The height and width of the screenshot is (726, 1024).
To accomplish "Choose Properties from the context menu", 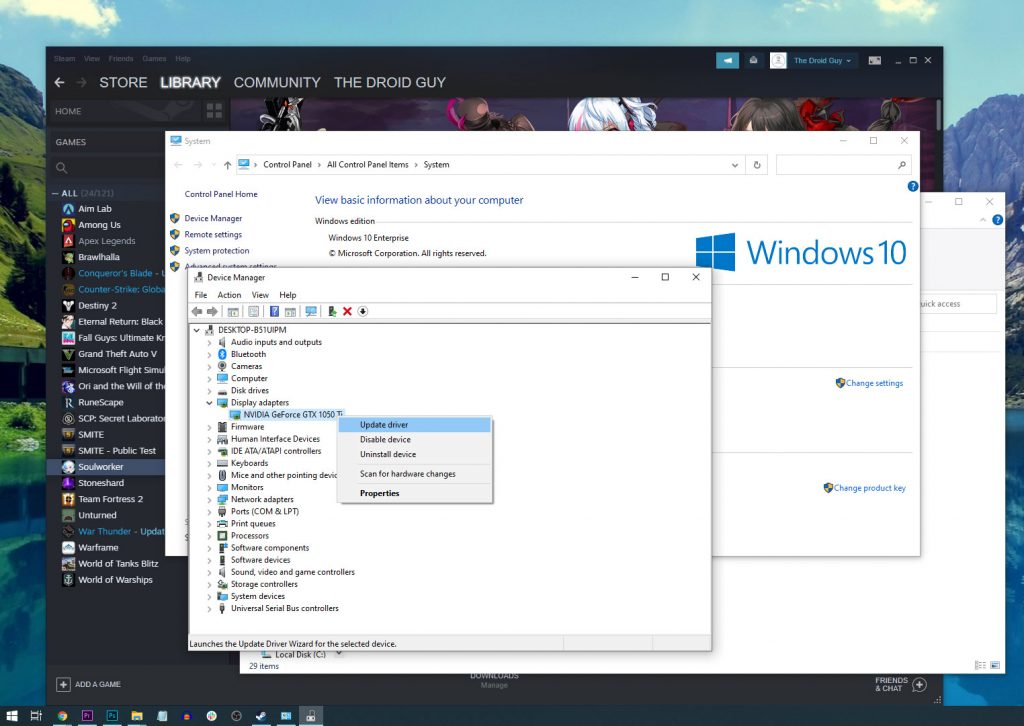I will [415, 494].
